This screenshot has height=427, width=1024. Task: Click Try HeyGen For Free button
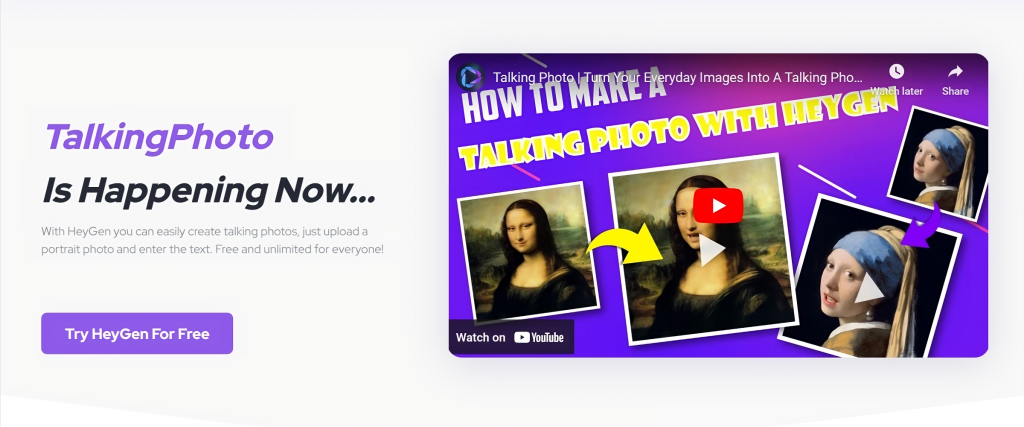[137, 334]
